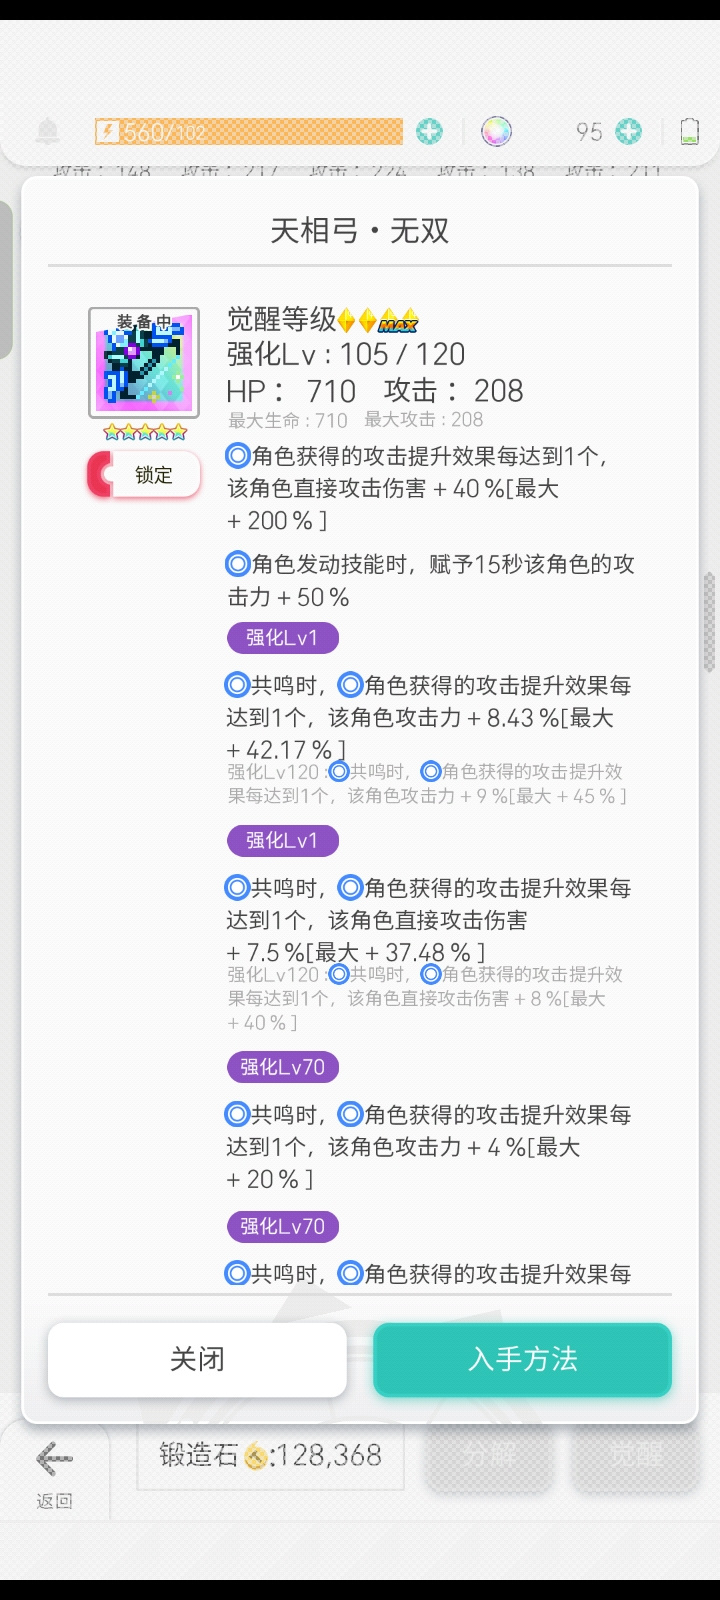Add stamina with the plus icon beside 560
The image size is (720, 1600).
click(430, 131)
